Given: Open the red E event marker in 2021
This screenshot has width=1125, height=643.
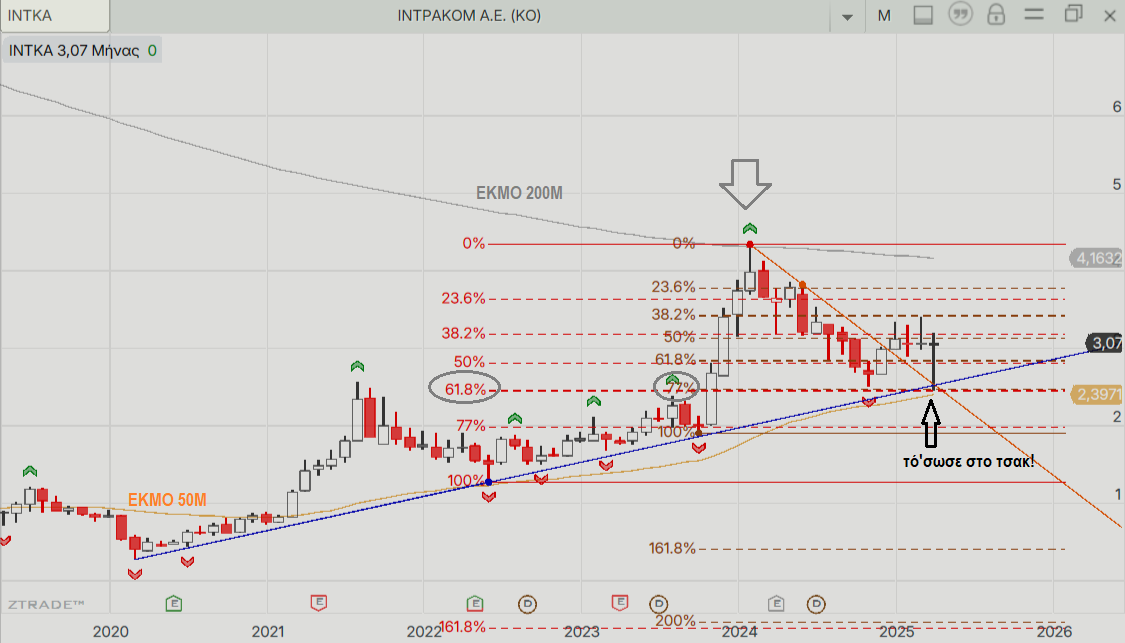Looking at the screenshot, I should [x=319, y=602].
